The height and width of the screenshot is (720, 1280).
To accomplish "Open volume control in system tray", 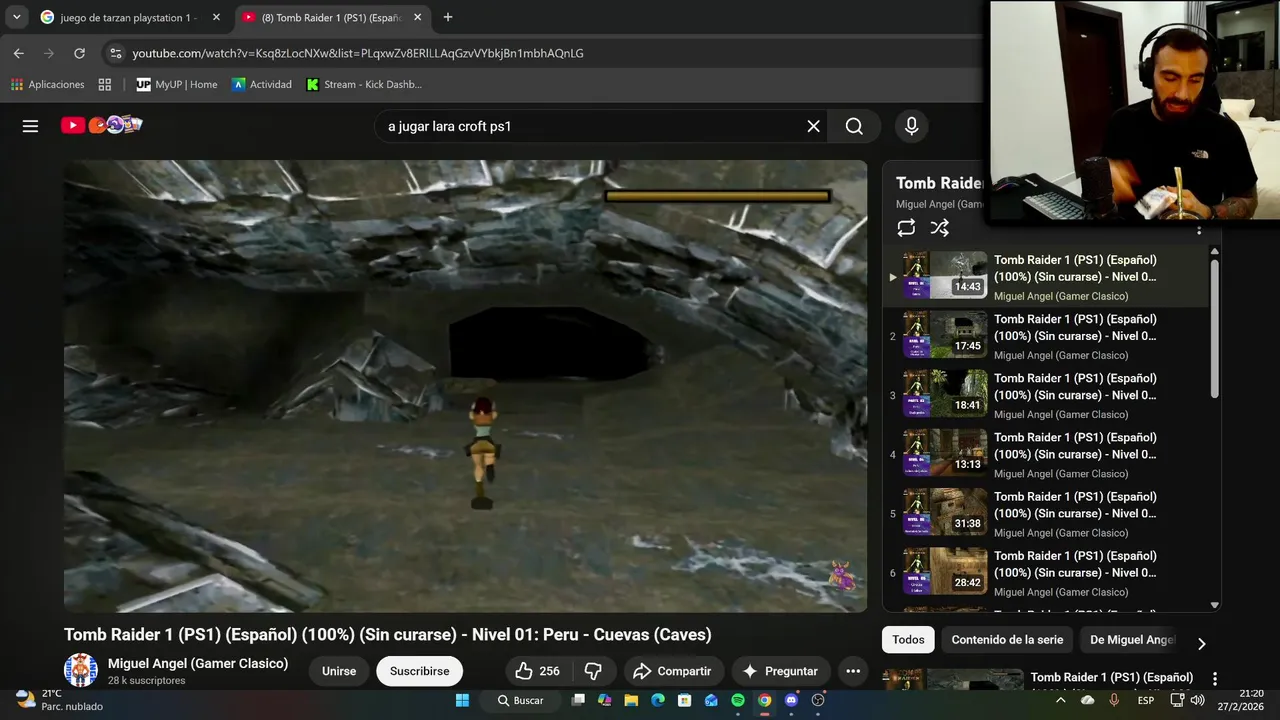I will pyautogui.click(x=1197, y=700).
